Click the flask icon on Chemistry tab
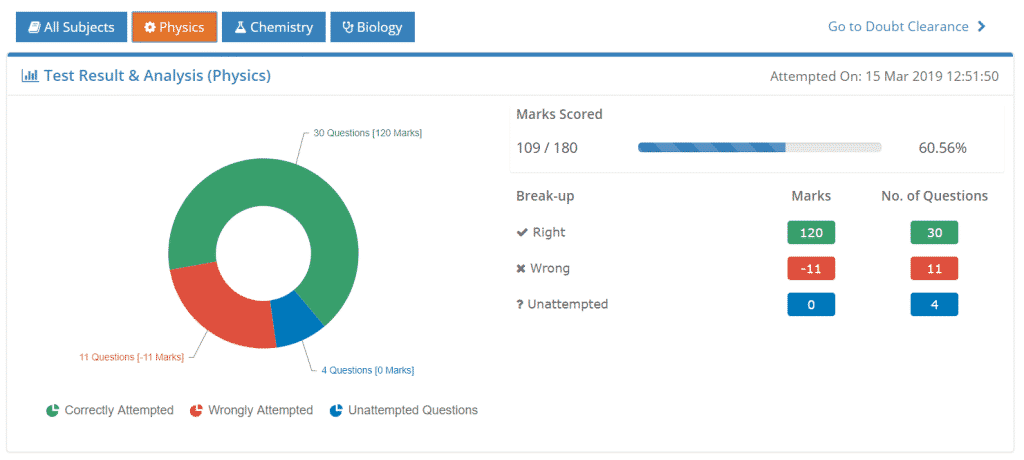Image resolution: width=1024 pixels, height=460 pixels. (x=240, y=27)
